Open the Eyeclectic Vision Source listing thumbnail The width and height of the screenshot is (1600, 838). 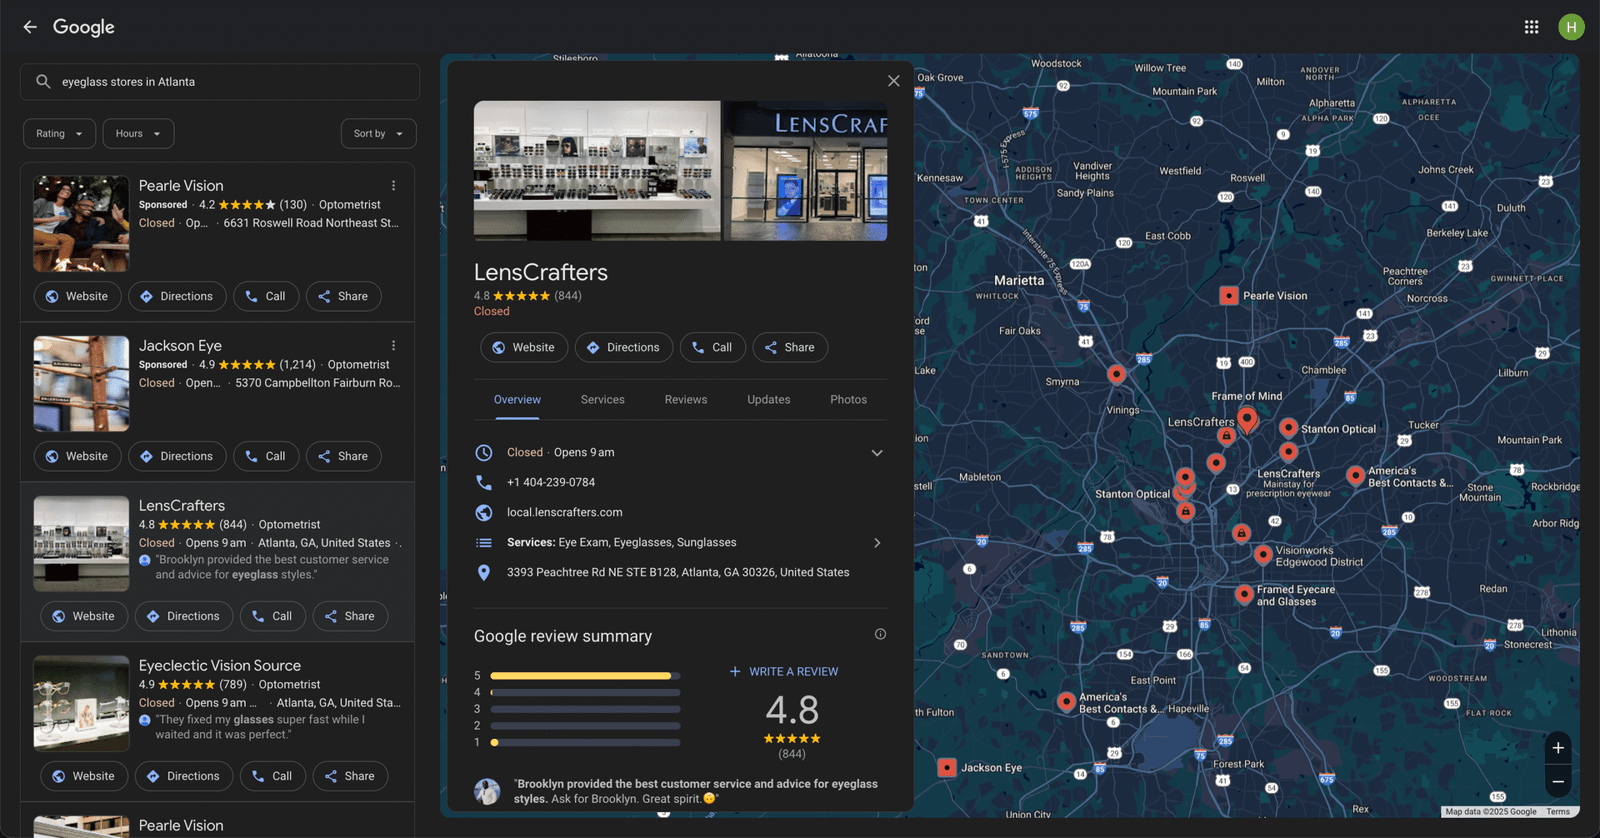(x=81, y=704)
